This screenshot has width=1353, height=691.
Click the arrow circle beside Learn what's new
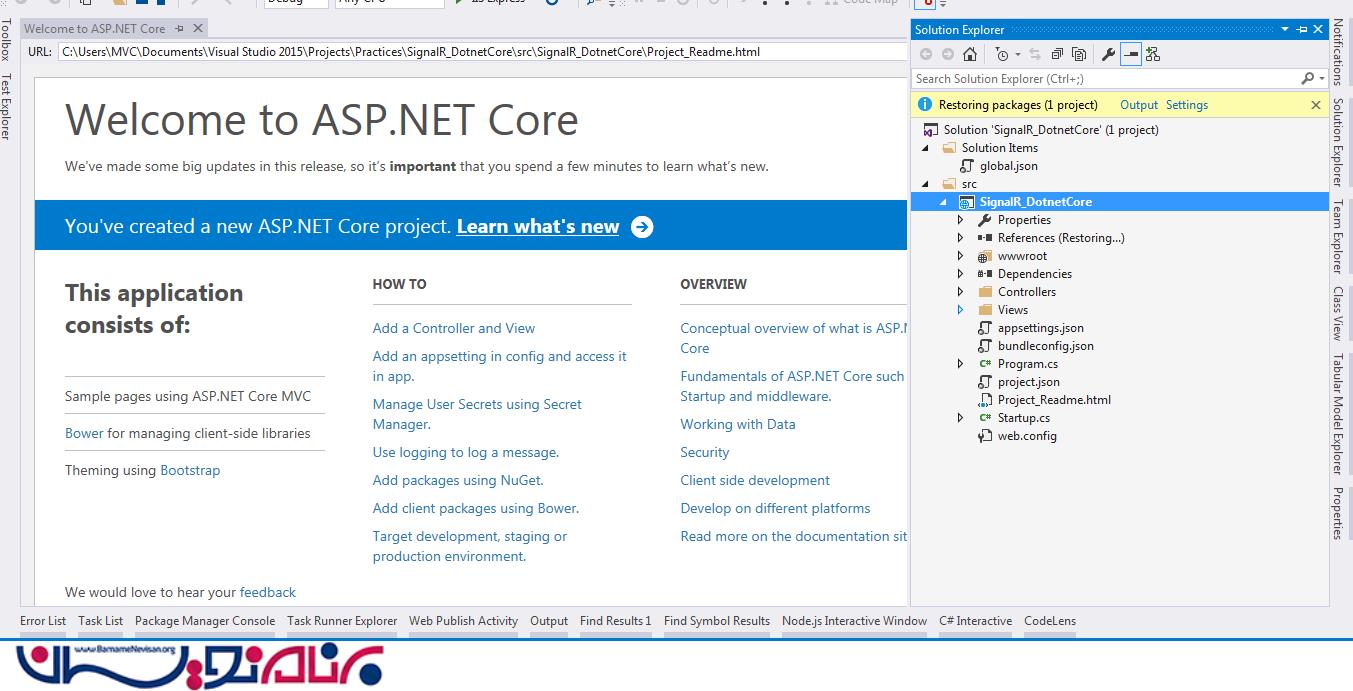click(x=642, y=227)
